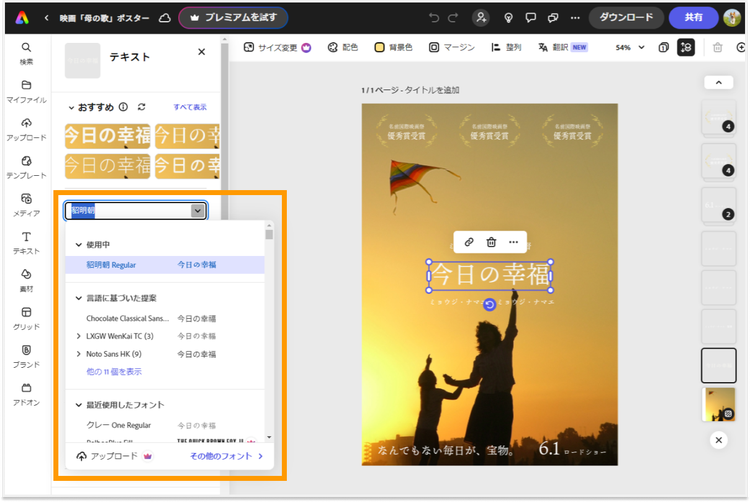Open 配色 color theme option
Screen dimensions: 750x502
342,47
